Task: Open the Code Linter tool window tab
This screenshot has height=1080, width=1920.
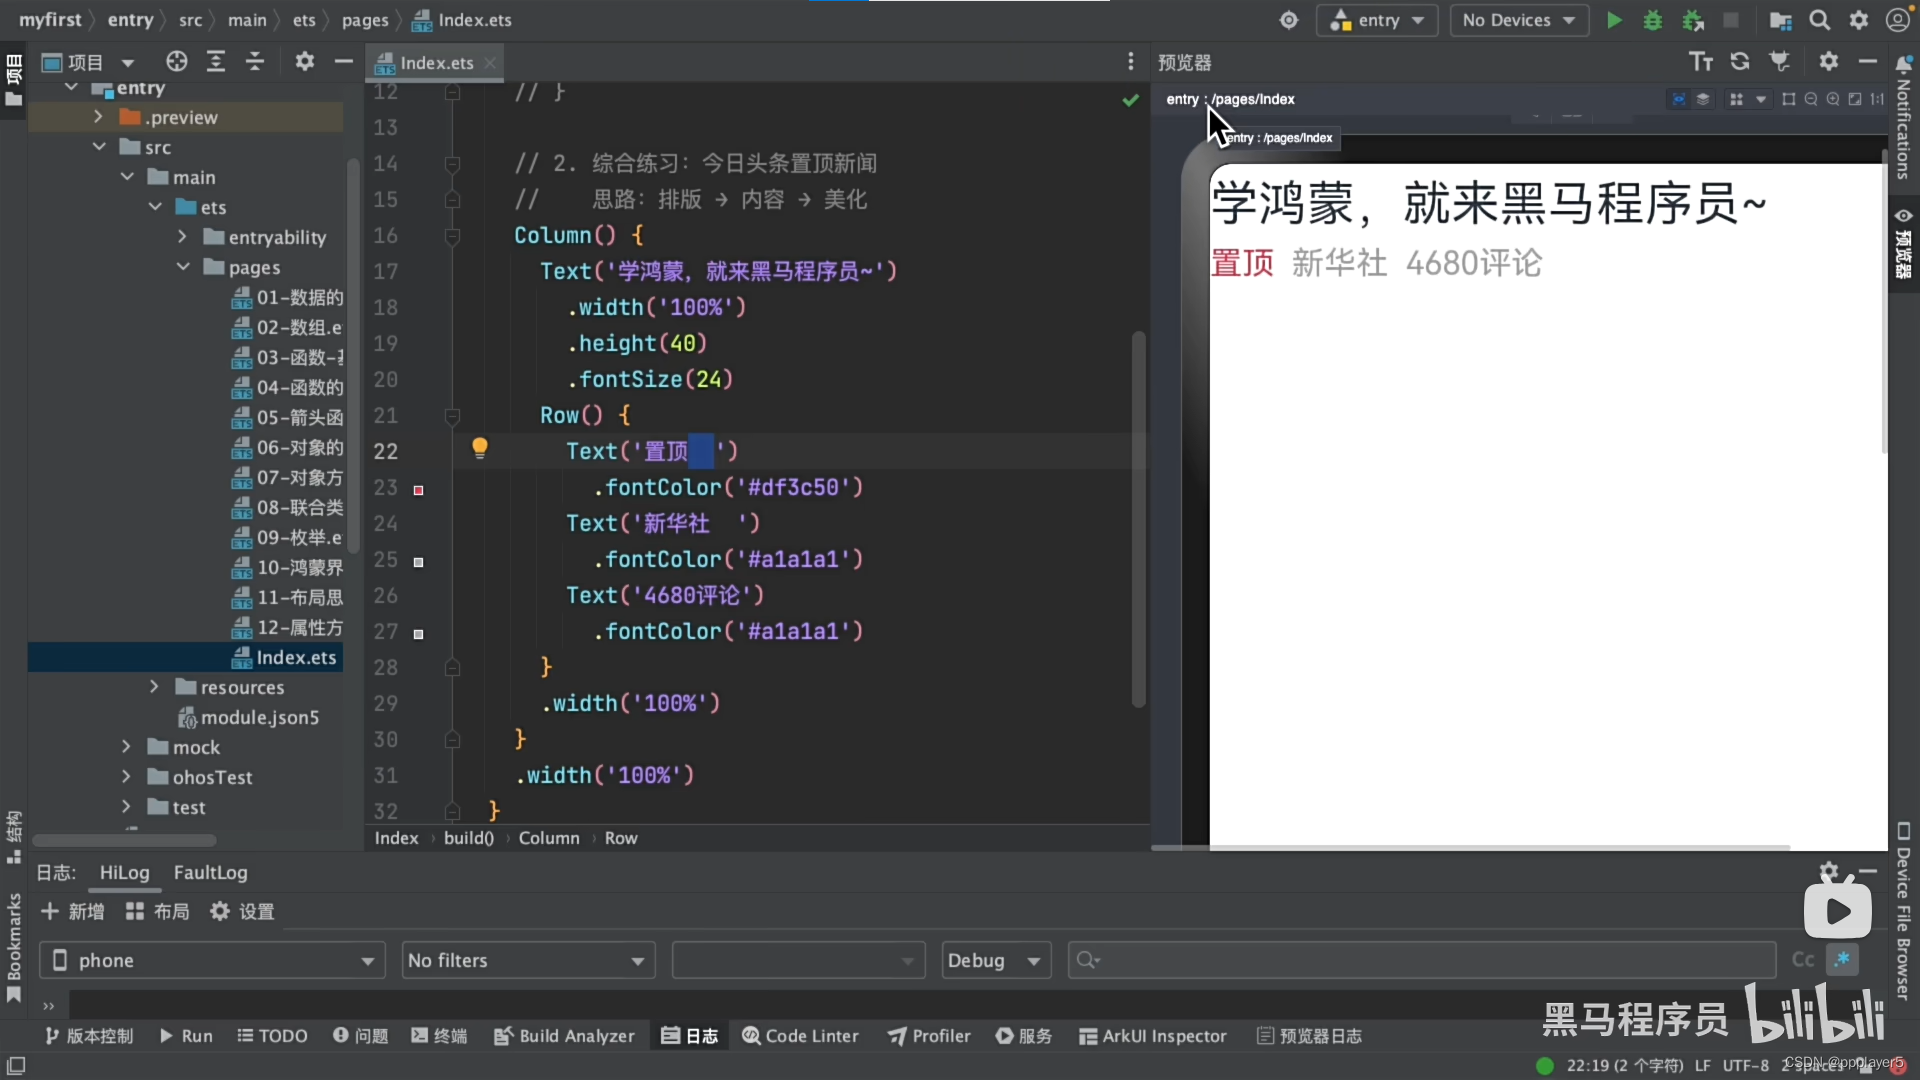Action: coord(800,1036)
